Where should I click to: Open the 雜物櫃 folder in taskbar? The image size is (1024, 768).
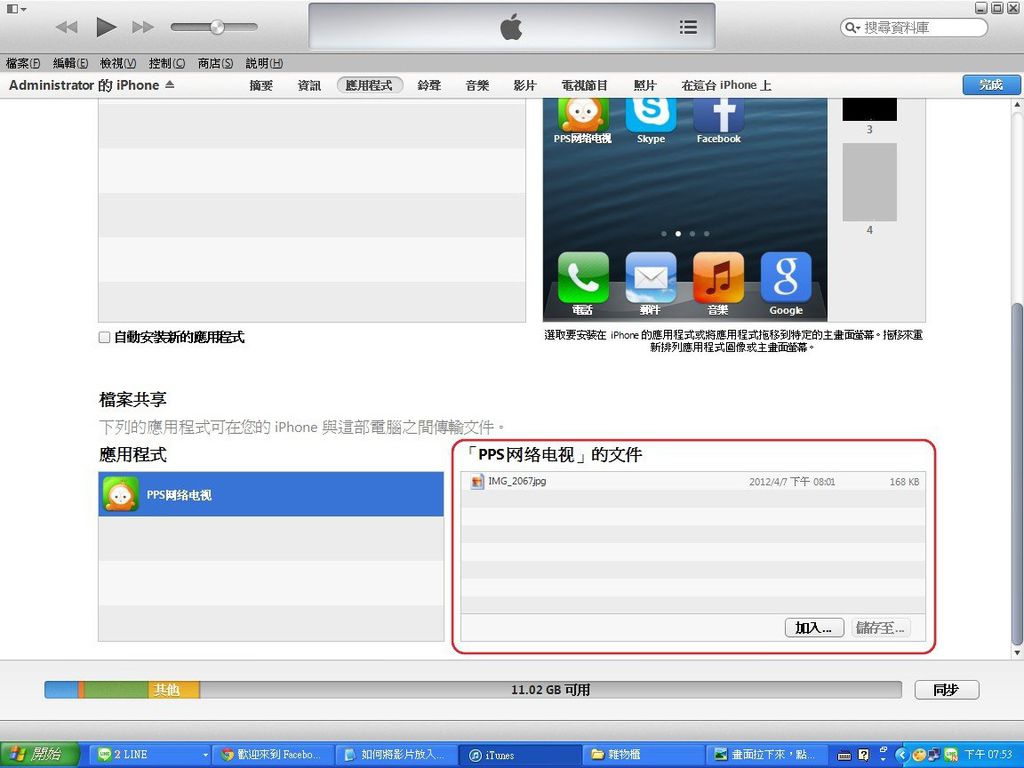pos(643,754)
